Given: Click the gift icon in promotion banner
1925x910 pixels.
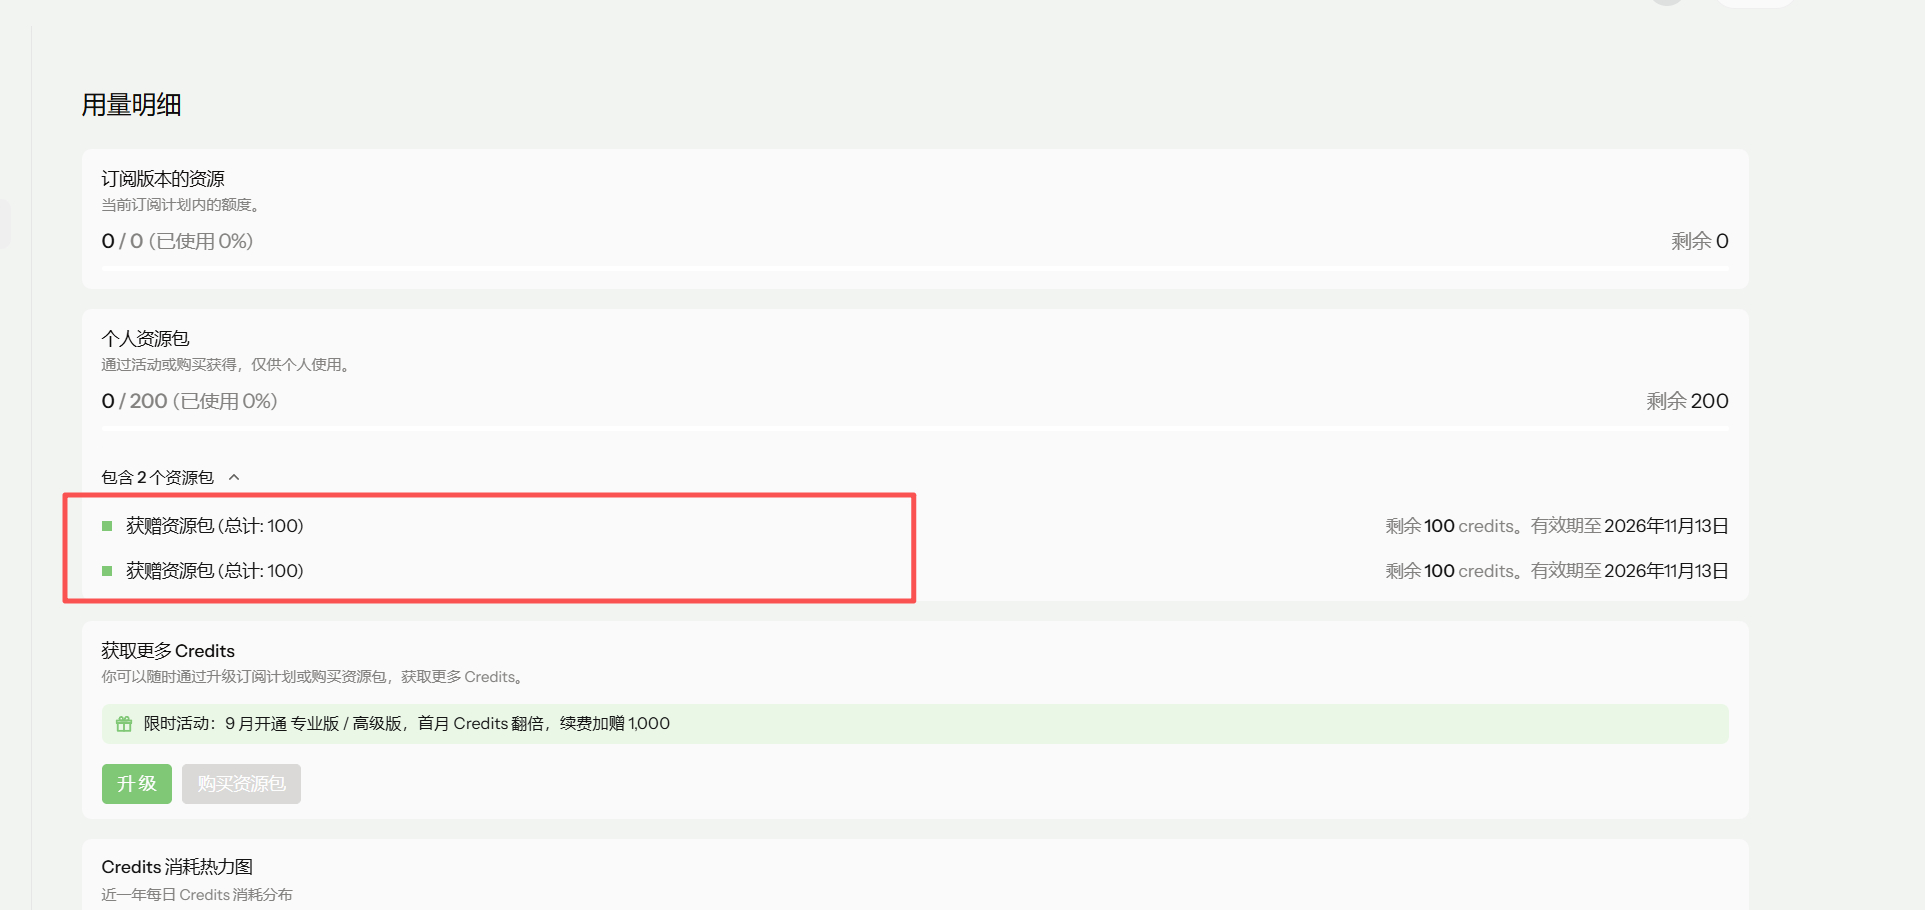Looking at the screenshot, I should [124, 724].
